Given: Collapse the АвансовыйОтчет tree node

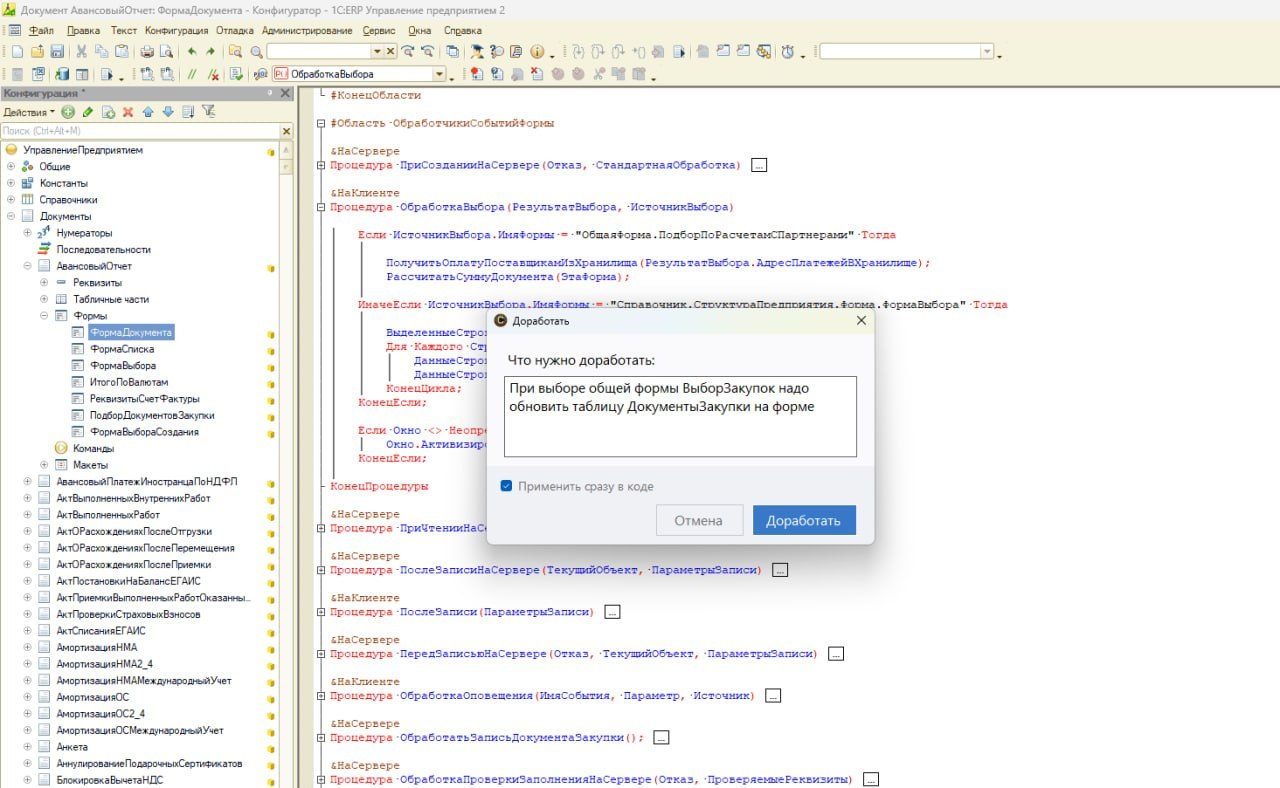Looking at the screenshot, I should coord(28,266).
